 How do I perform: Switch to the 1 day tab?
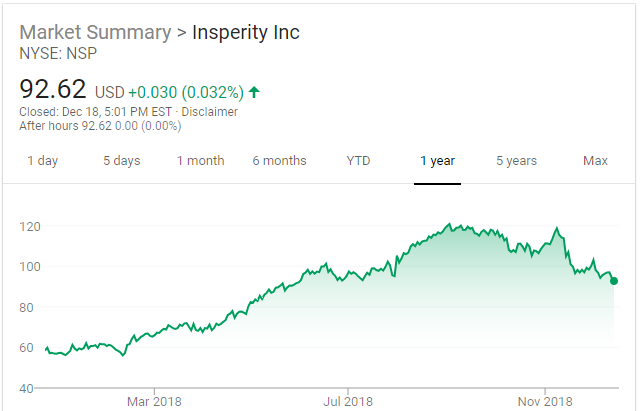(42, 161)
